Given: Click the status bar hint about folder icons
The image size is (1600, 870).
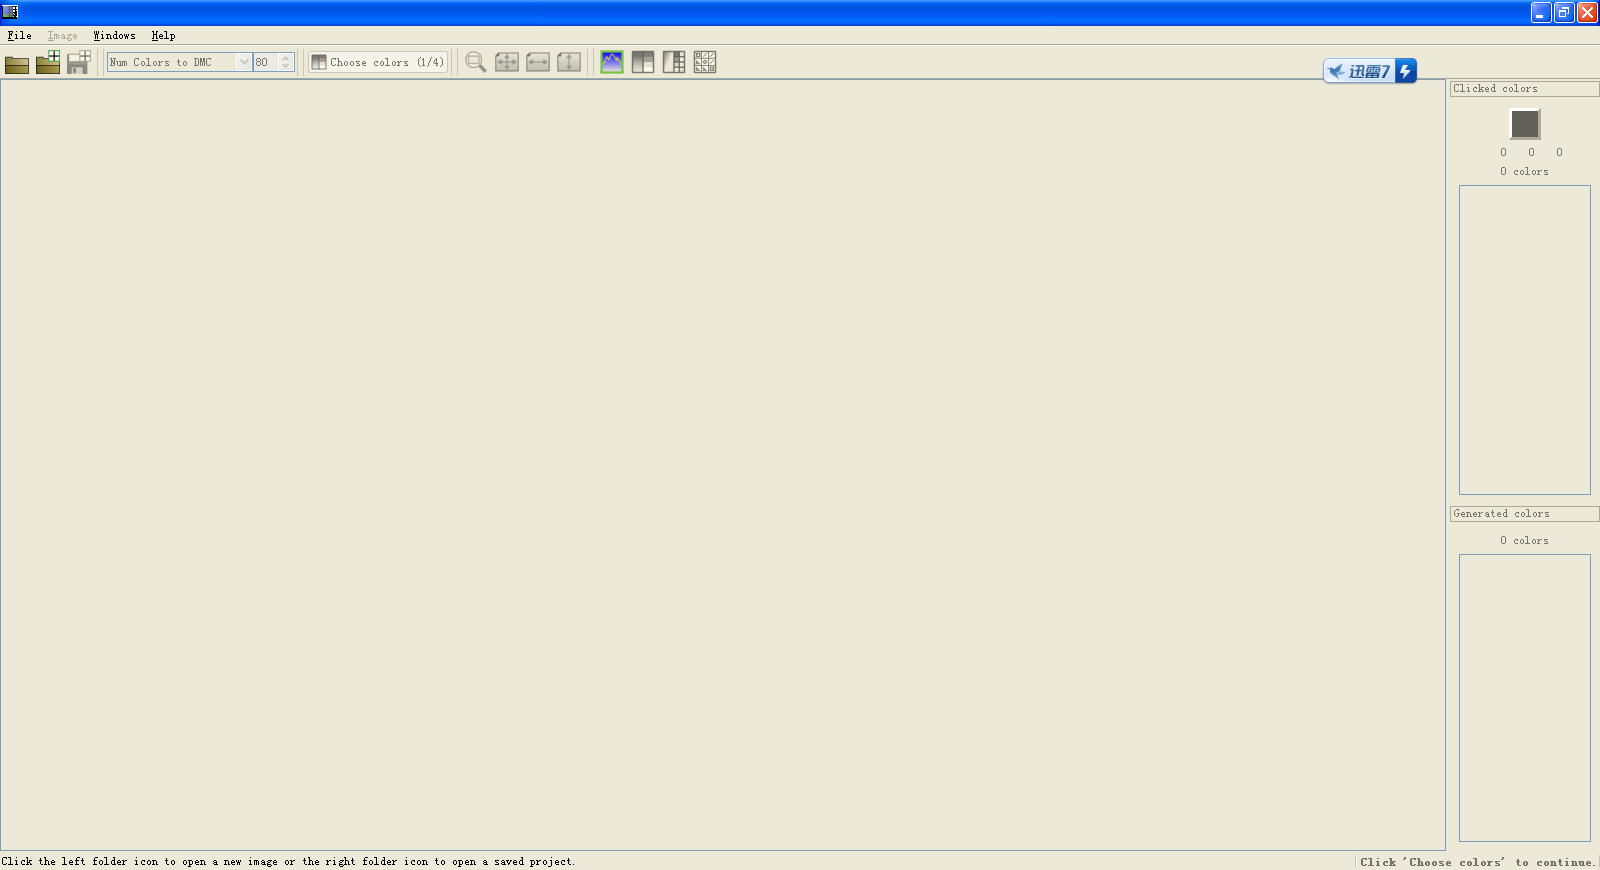Looking at the screenshot, I should 288,861.
